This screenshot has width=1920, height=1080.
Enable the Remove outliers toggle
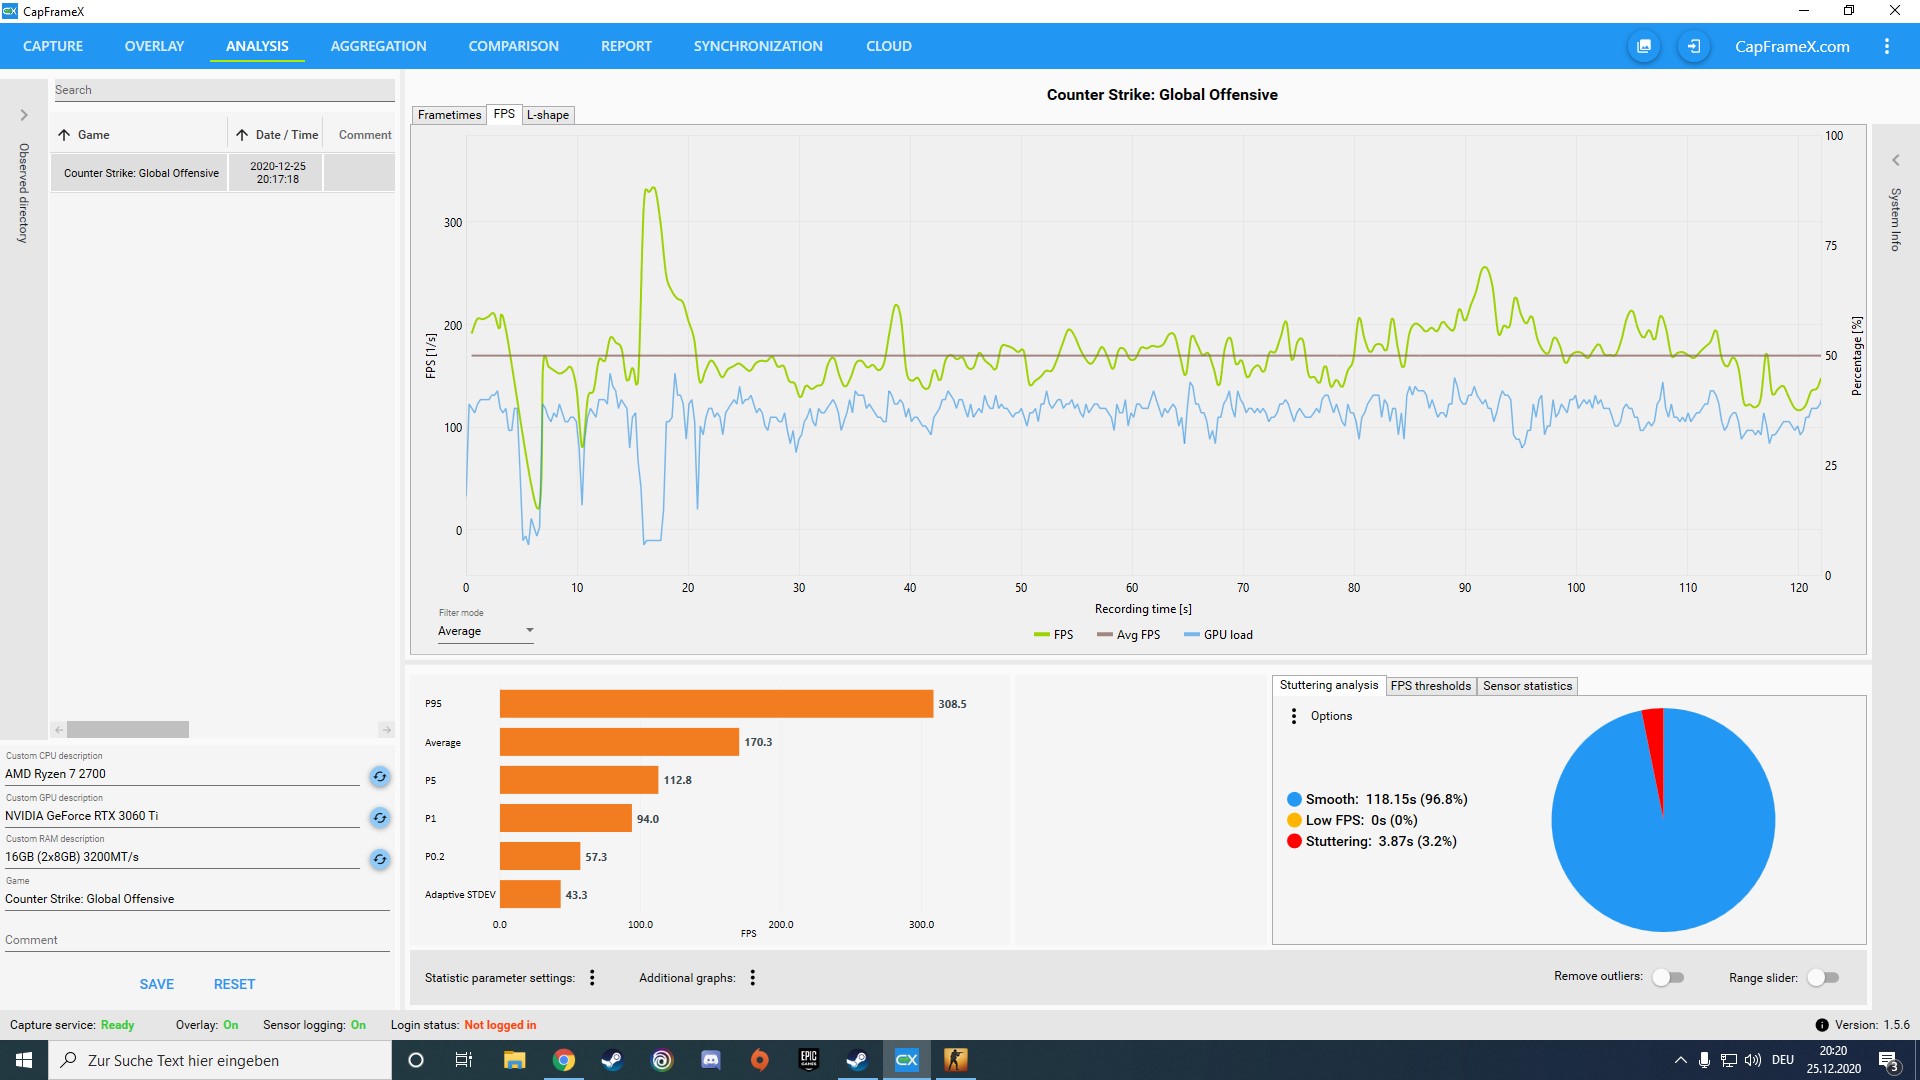(x=1668, y=977)
